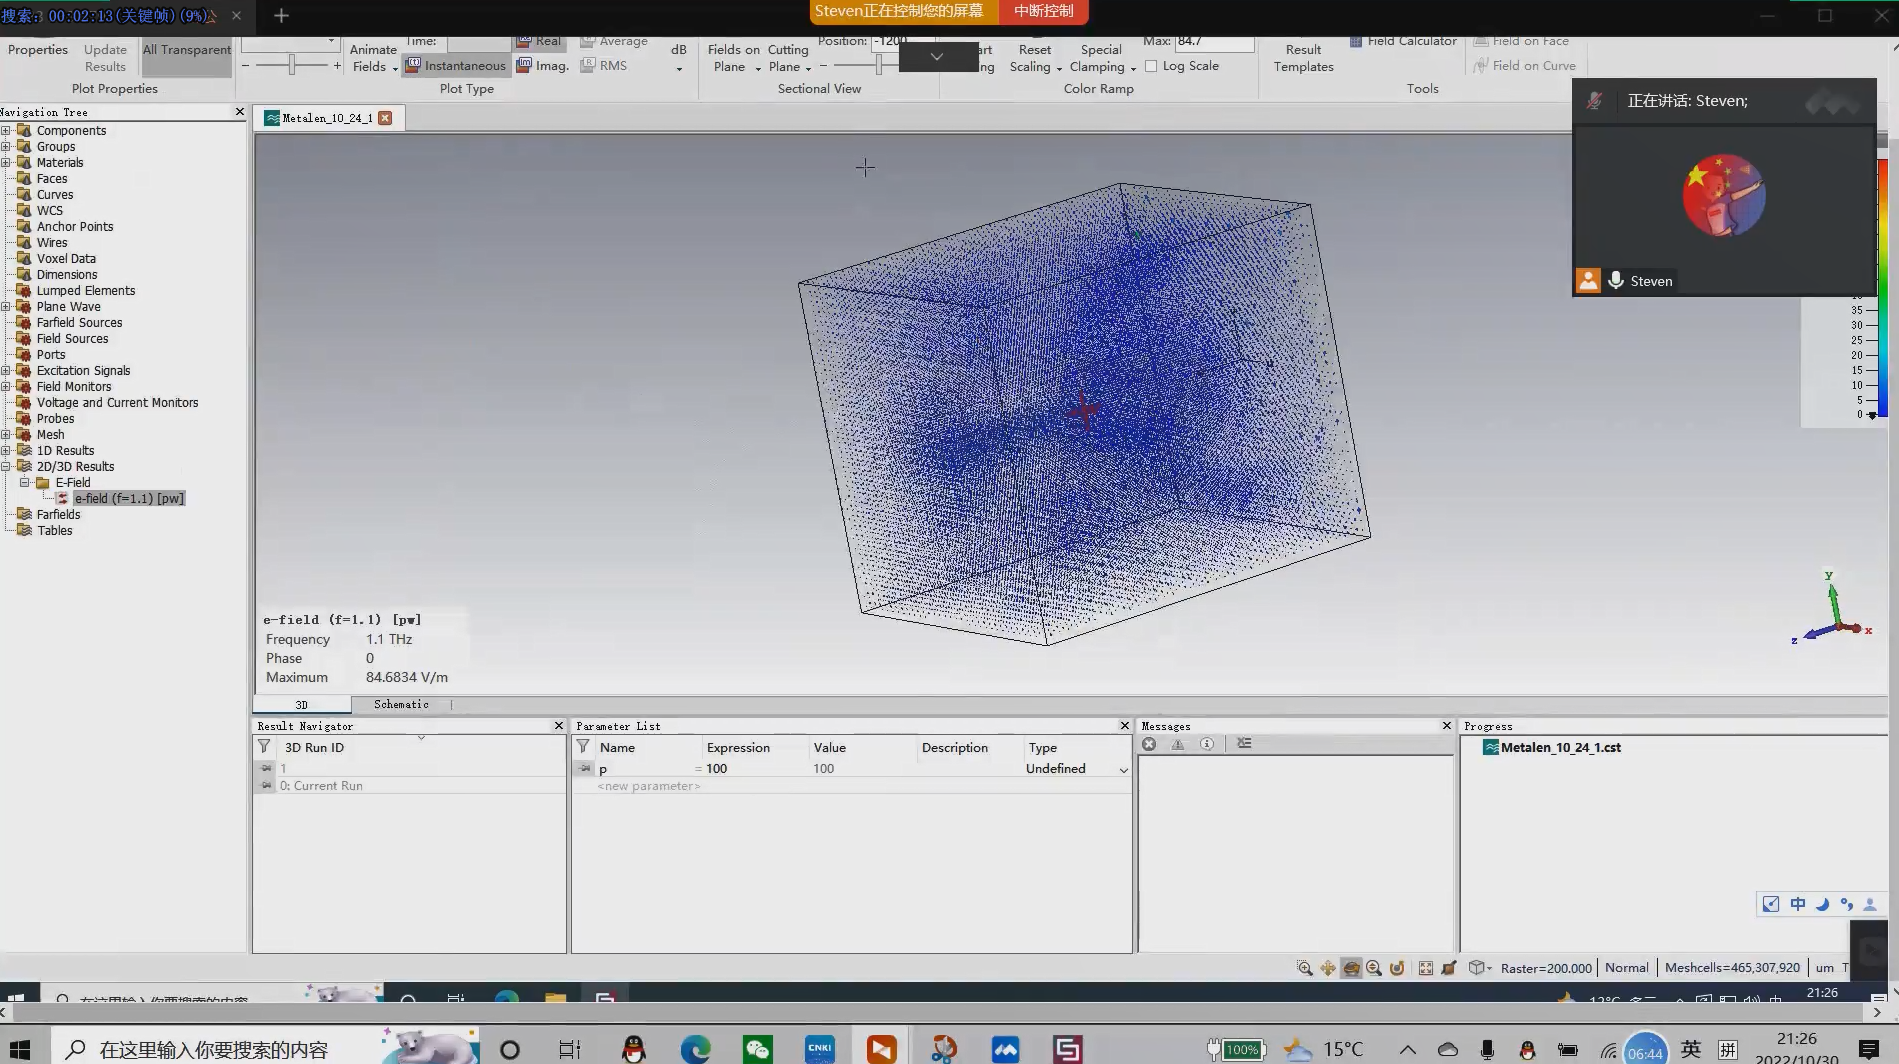Select the Instantaneous plot type
Image resolution: width=1899 pixels, height=1064 pixels.
(456, 66)
